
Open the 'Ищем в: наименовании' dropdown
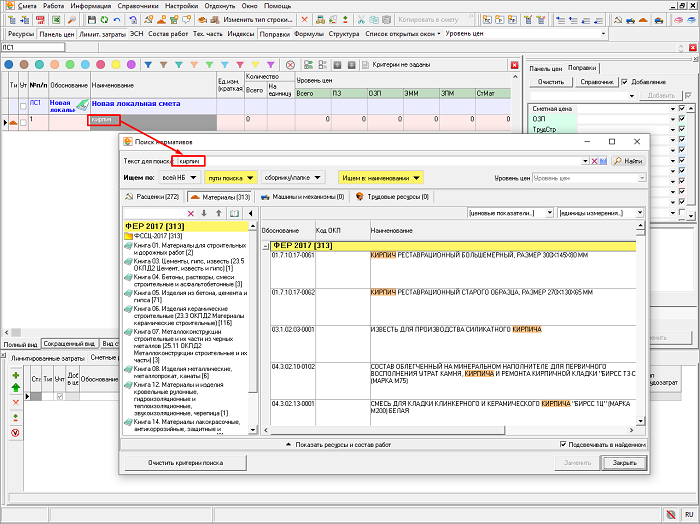tap(381, 178)
